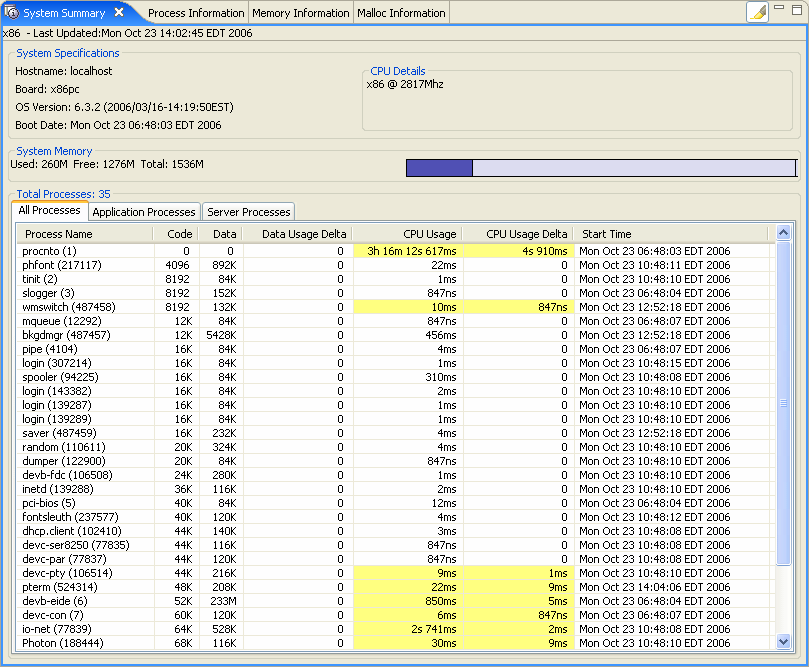Image resolution: width=809 pixels, height=667 pixels.
Task: Click the System Memory usage bar
Action: coord(600,167)
